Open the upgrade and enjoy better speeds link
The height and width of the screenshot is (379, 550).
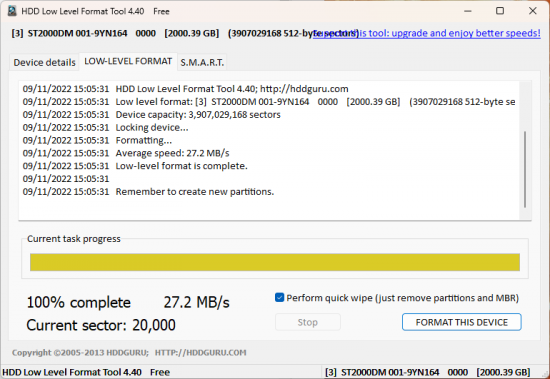tap(427, 33)
